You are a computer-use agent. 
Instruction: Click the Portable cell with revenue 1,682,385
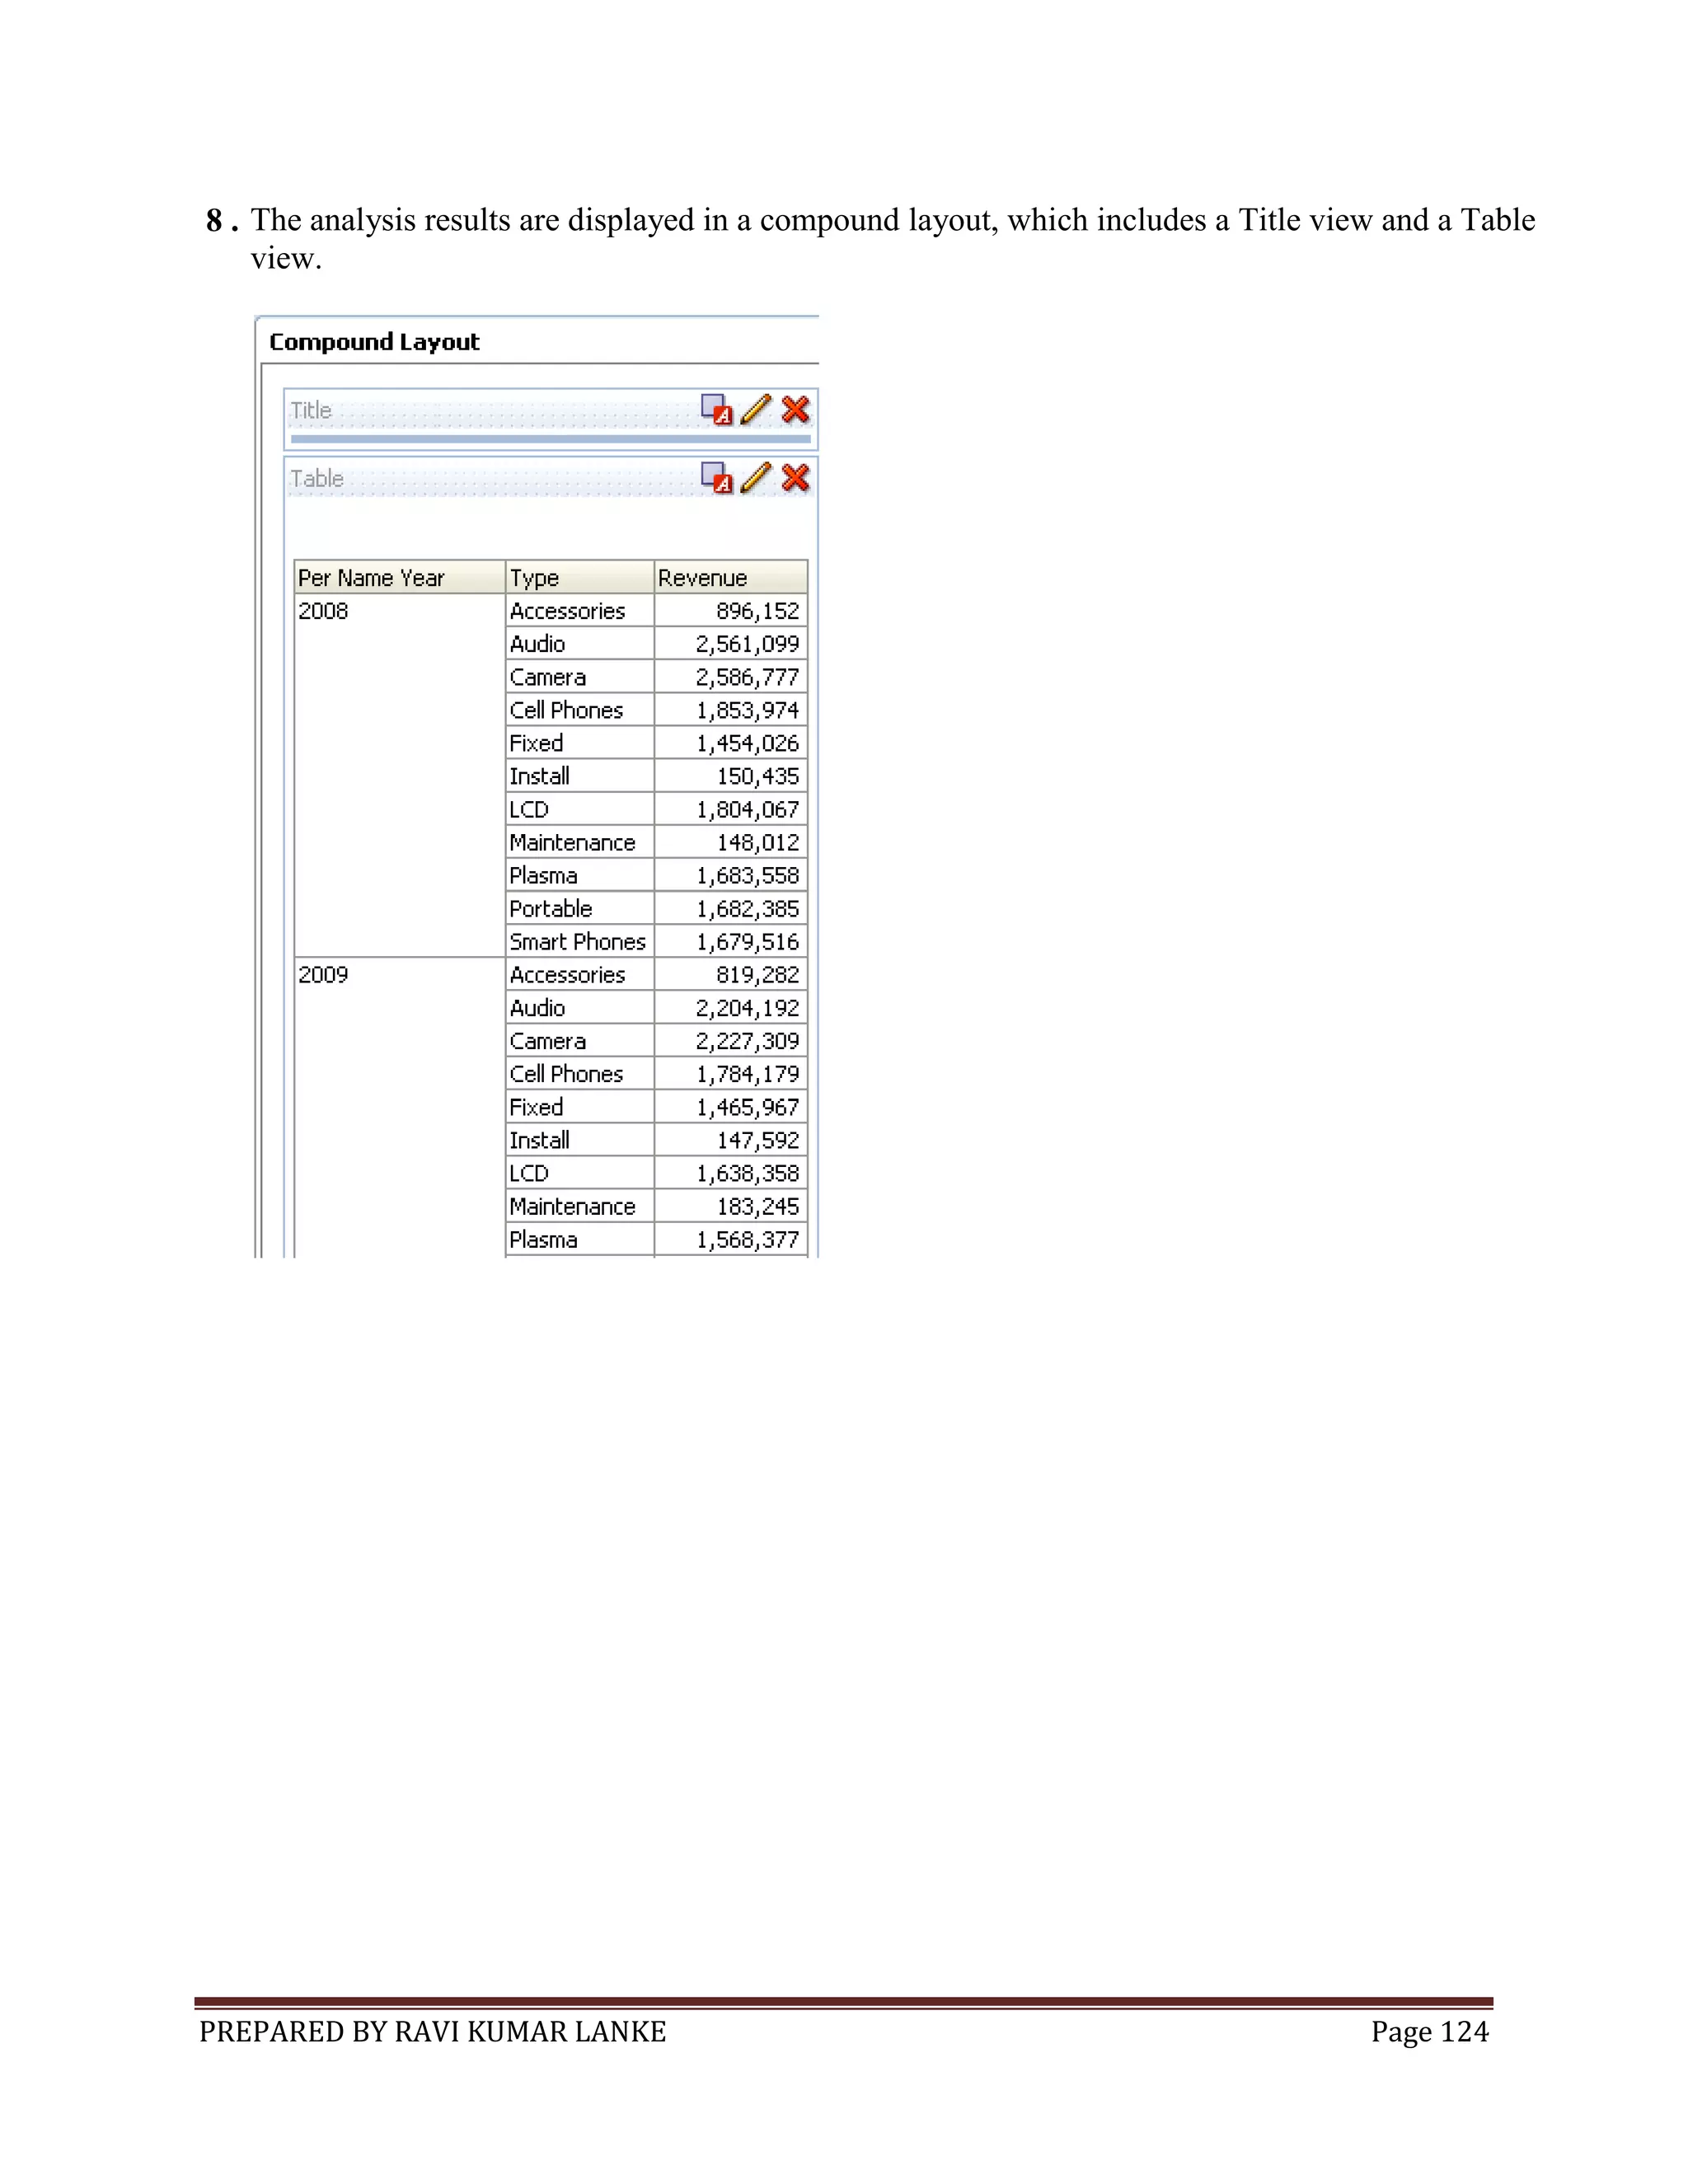[x=580, y=908]
